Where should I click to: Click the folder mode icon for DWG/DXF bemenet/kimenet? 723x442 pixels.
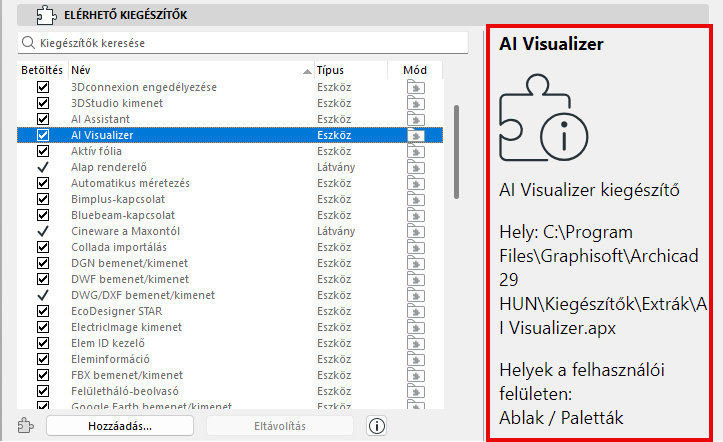(416, 295)
